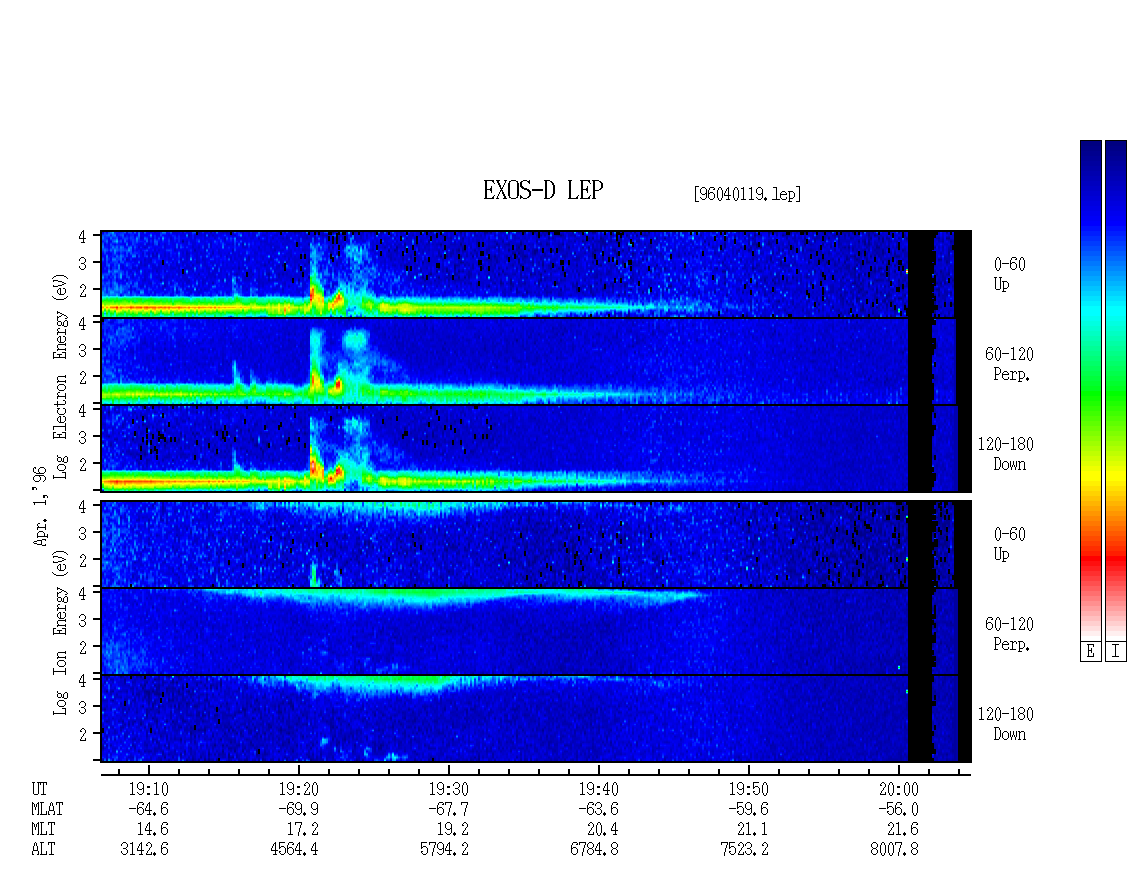1130x875 pixels.
Task: Click the 20:00 UT time tick label
Action: point(898,789)
